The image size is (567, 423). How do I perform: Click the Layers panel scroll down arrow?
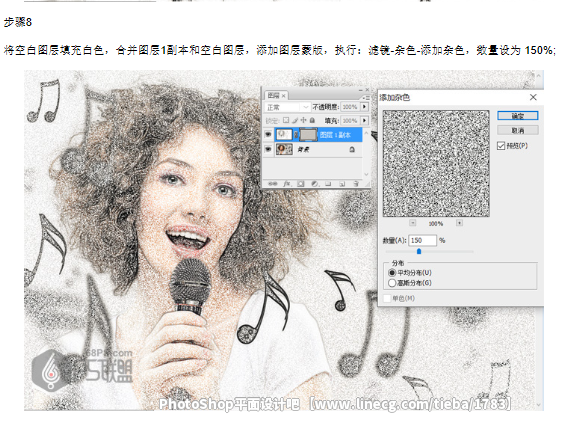pyautogui.click(x=366, y=174)
